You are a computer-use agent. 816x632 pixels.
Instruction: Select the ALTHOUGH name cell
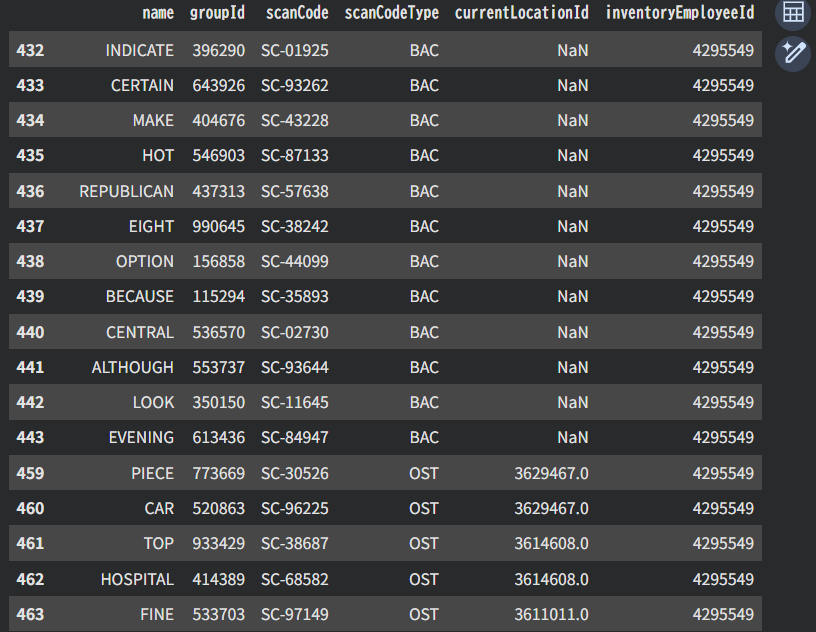tap(132, 367)
